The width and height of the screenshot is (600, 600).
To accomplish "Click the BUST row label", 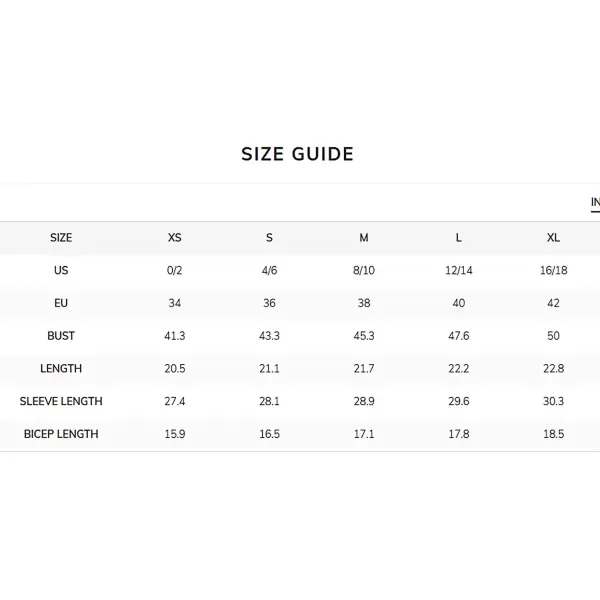I will (x=61, y=336).
